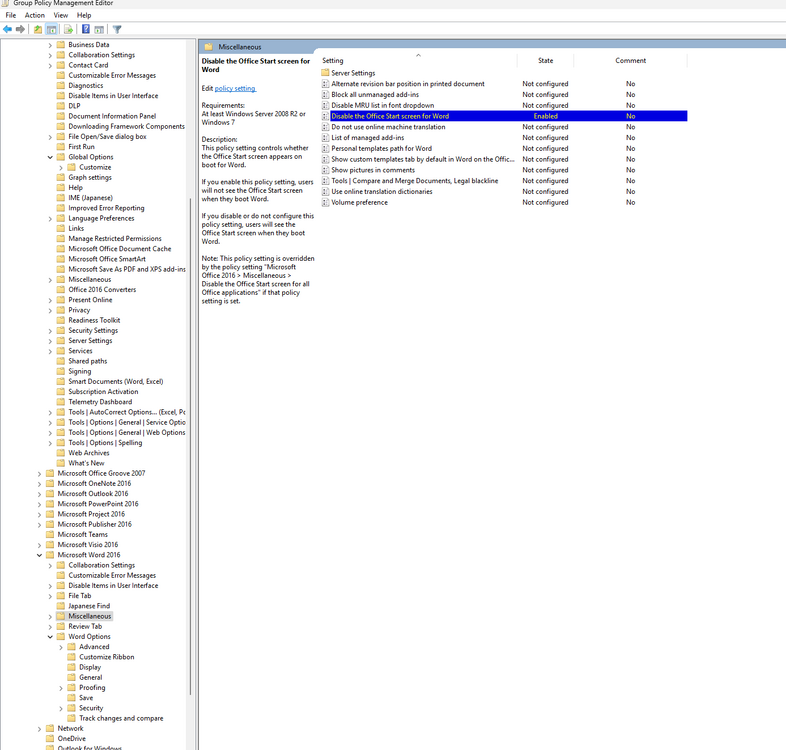Select Track changes and compare in the tree
This screenshot has width=786, height=750.
[121, 718]
